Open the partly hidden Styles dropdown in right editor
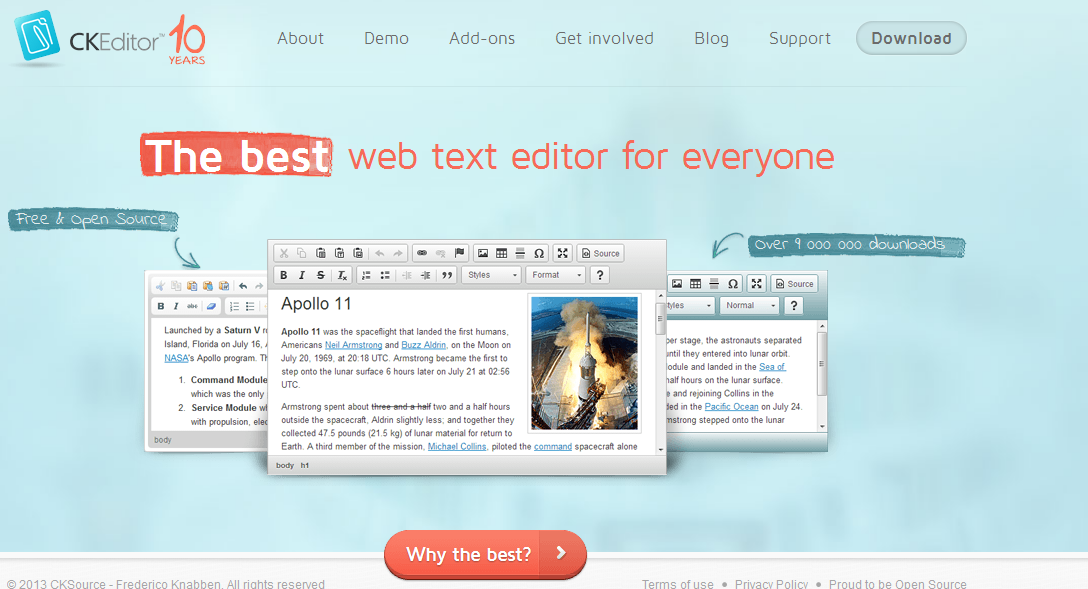This screenshot has width=1088, height=589. click(690, 305)
